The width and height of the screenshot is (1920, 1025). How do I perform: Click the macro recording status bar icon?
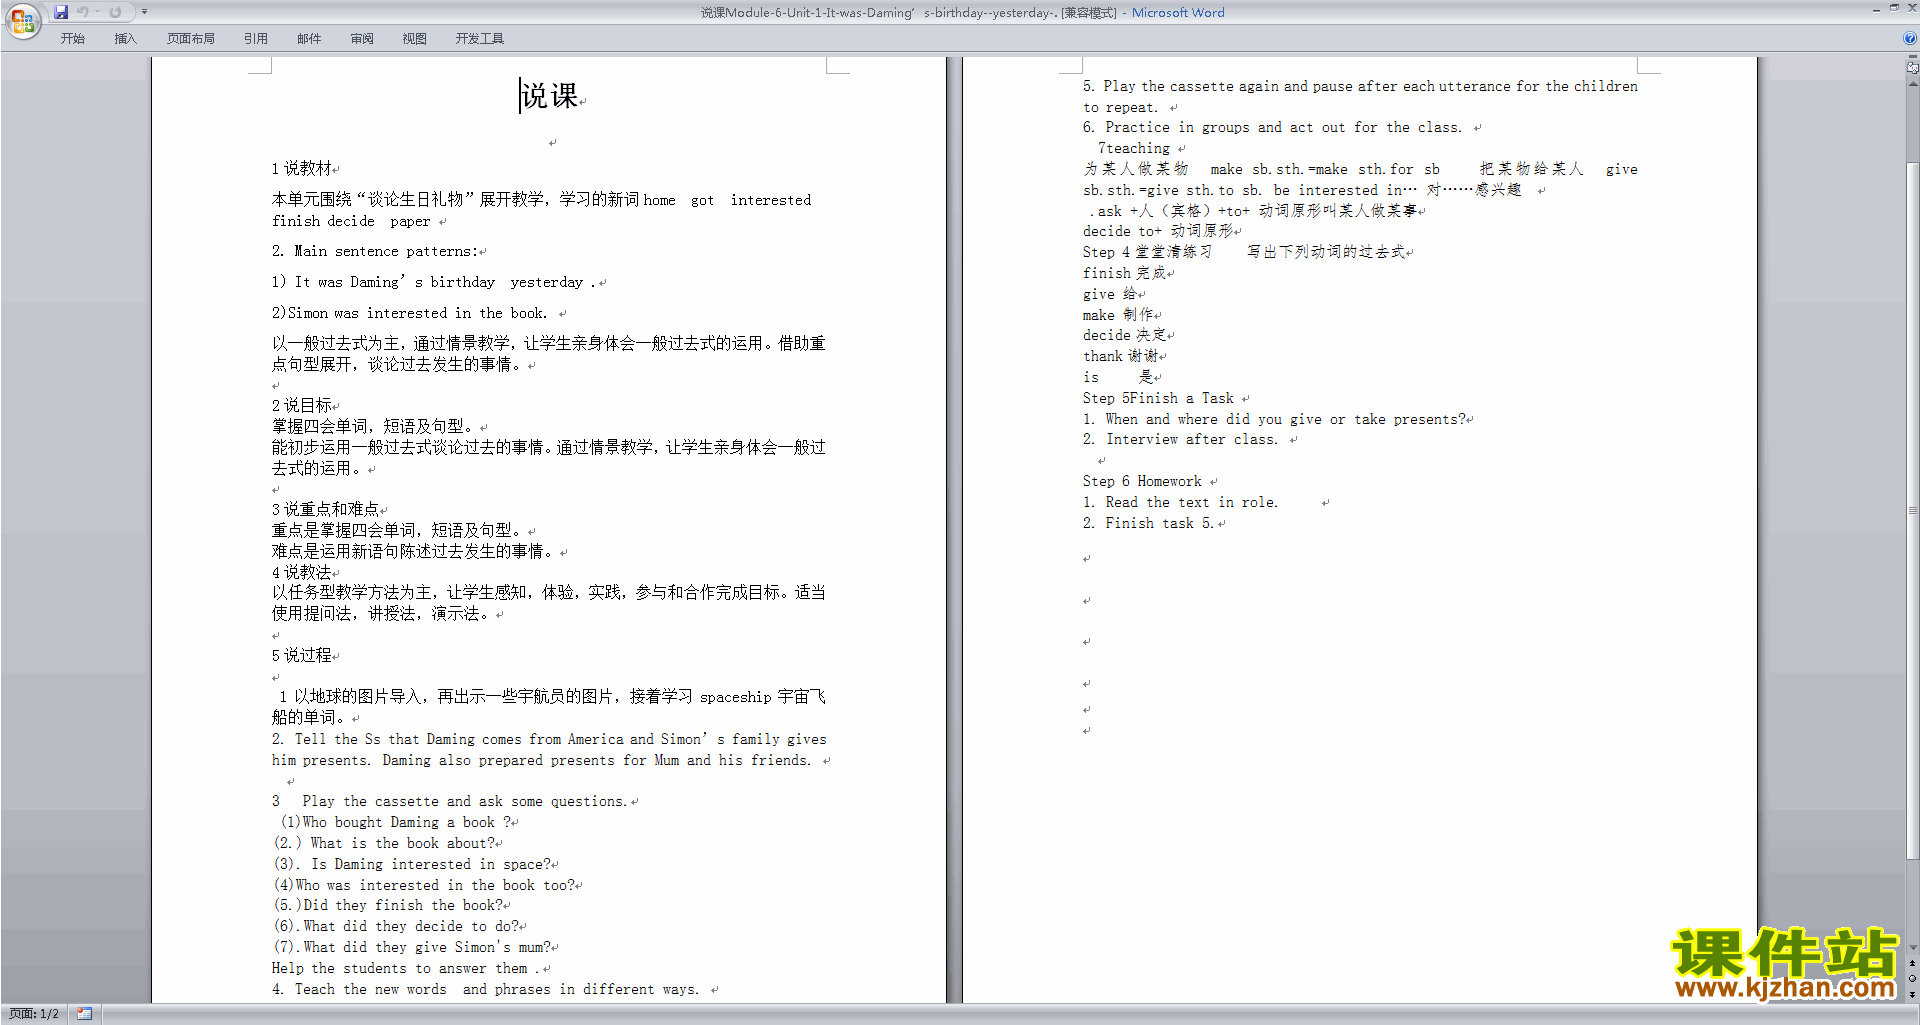point(84,1014)
